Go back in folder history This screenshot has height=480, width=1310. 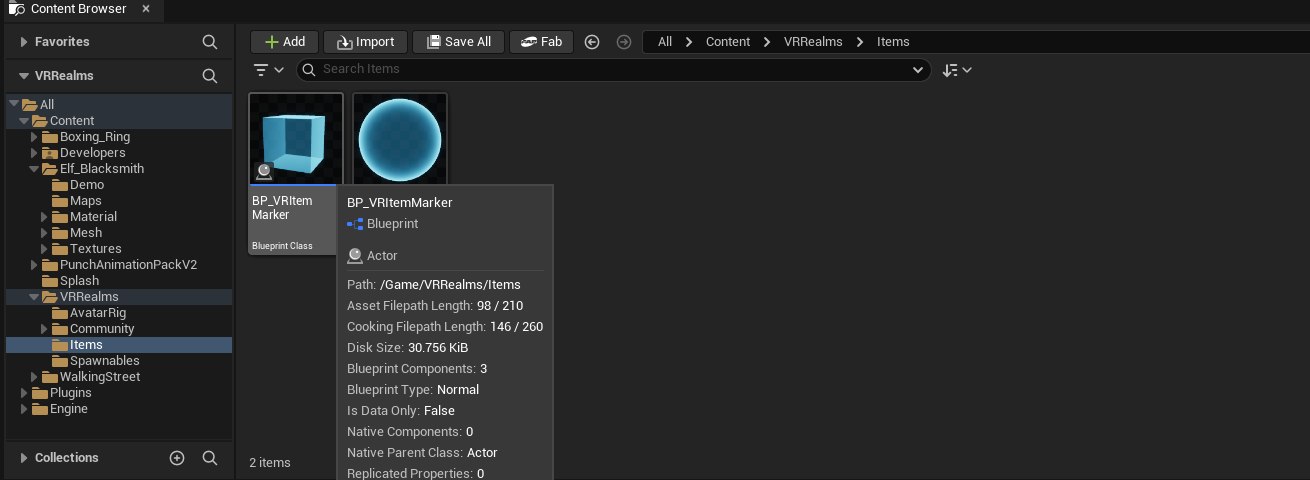tap(592, 42)
